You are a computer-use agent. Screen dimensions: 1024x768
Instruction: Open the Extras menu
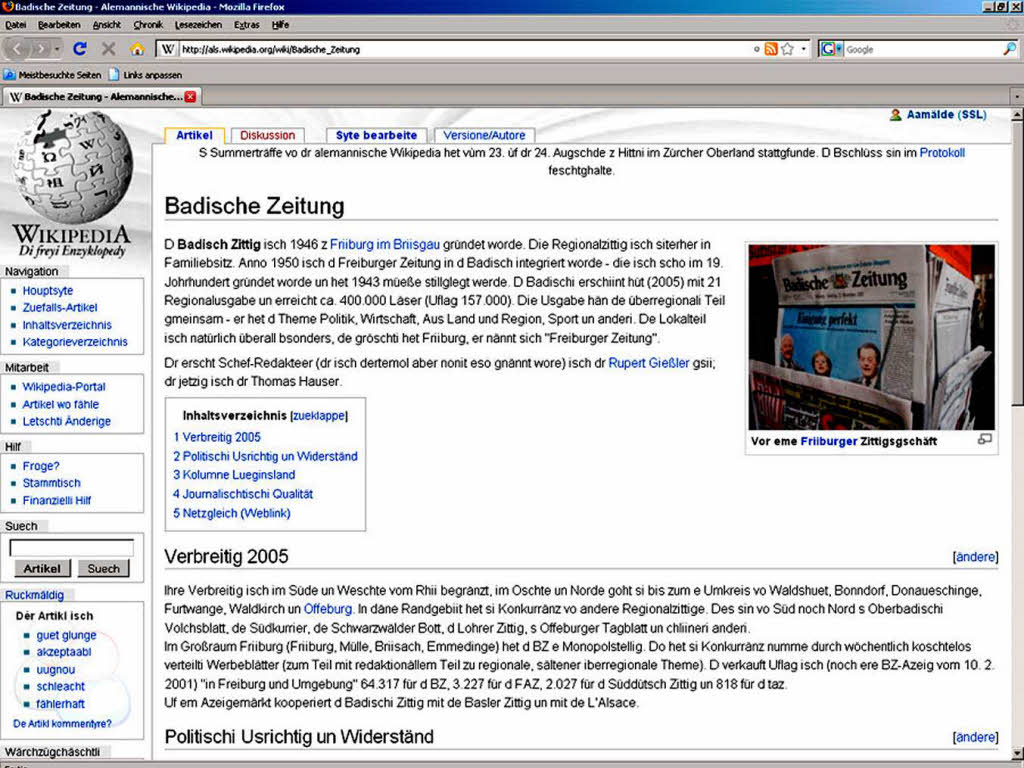tap(246, 25)
